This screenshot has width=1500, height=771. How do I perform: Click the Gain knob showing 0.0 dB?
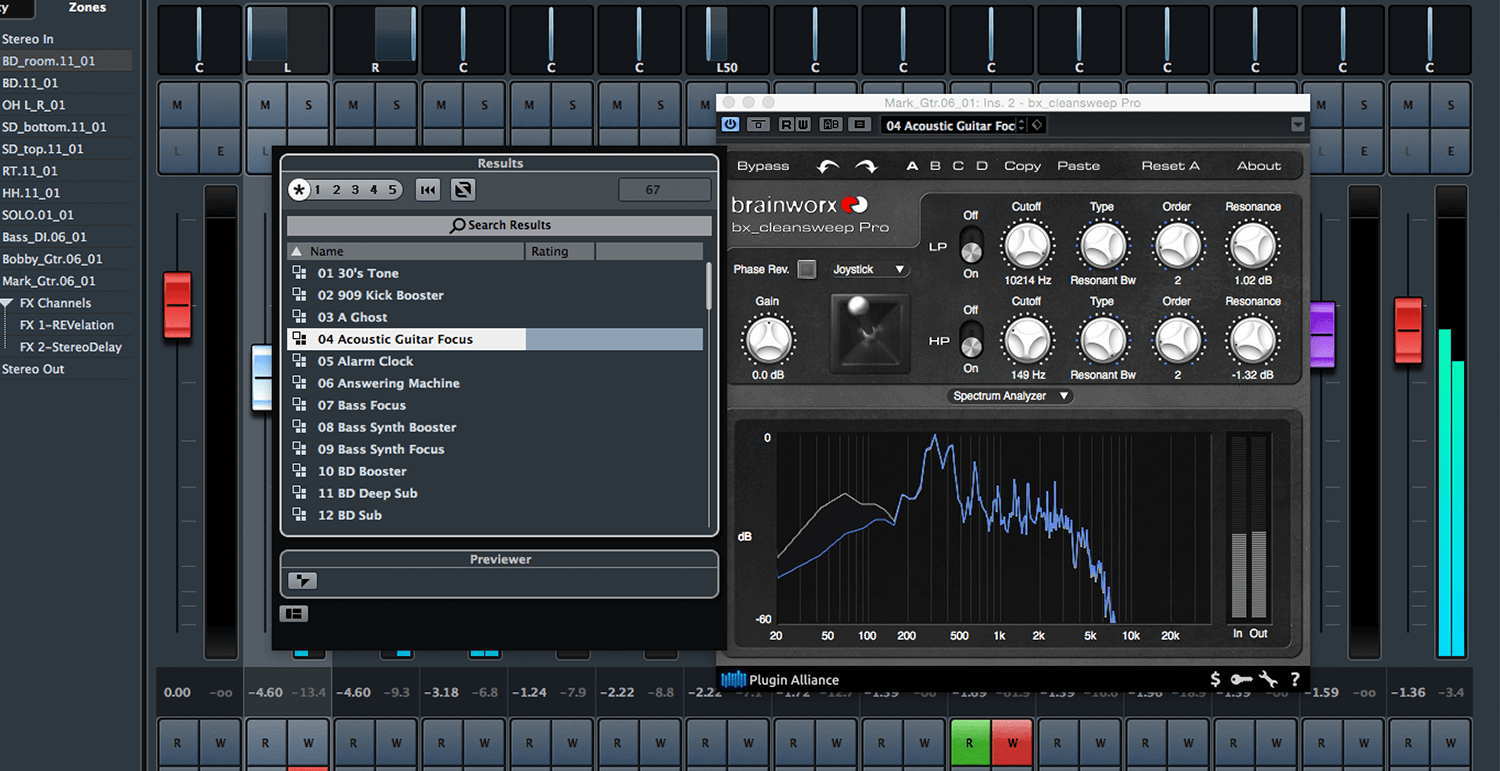(768, 340)
